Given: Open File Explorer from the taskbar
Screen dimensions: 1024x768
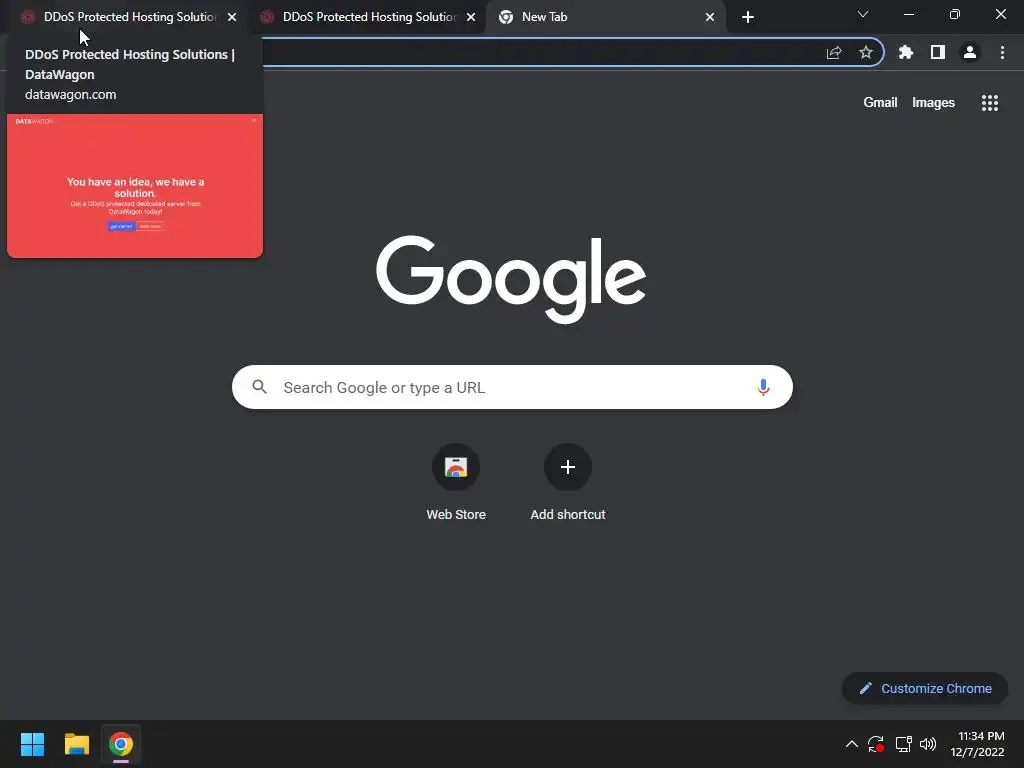Looking at the screenshot, I should [76, 744].
